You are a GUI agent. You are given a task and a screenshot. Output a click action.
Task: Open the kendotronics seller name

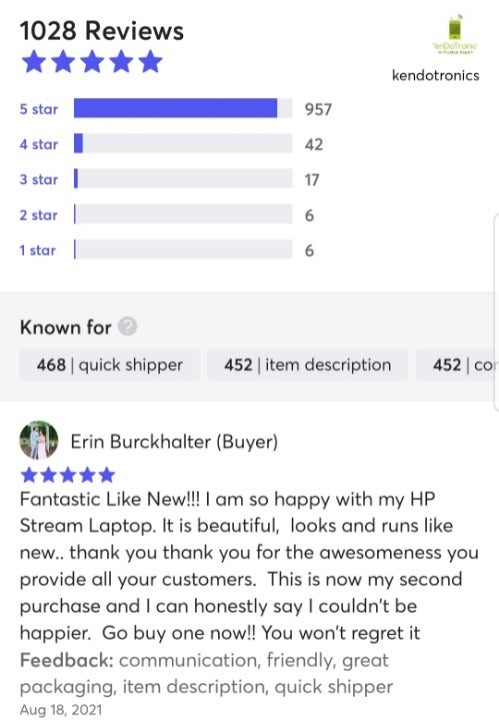point(435,75)
